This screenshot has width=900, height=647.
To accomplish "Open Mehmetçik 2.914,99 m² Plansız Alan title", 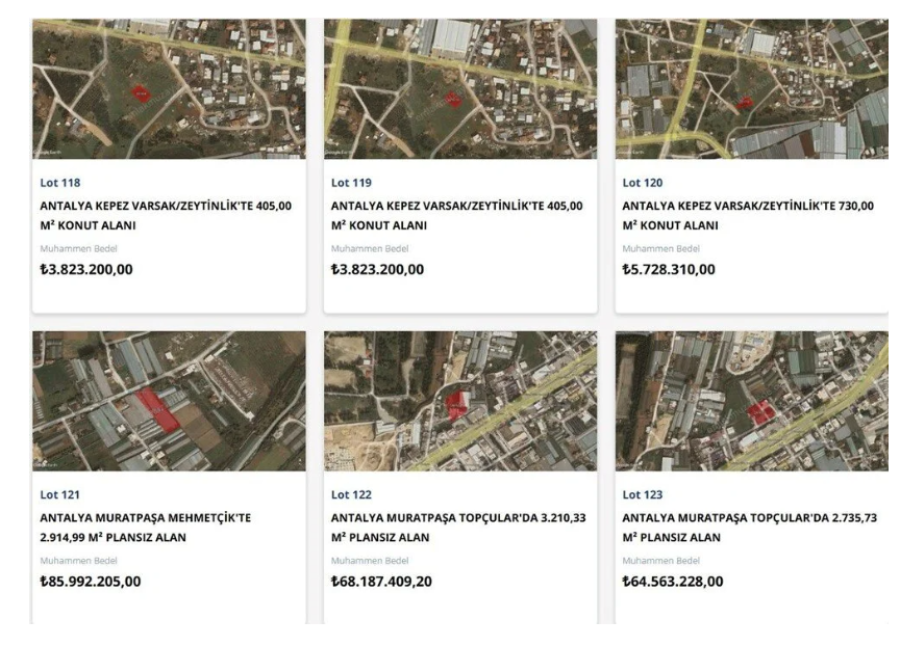I will [x=145, y=528].
